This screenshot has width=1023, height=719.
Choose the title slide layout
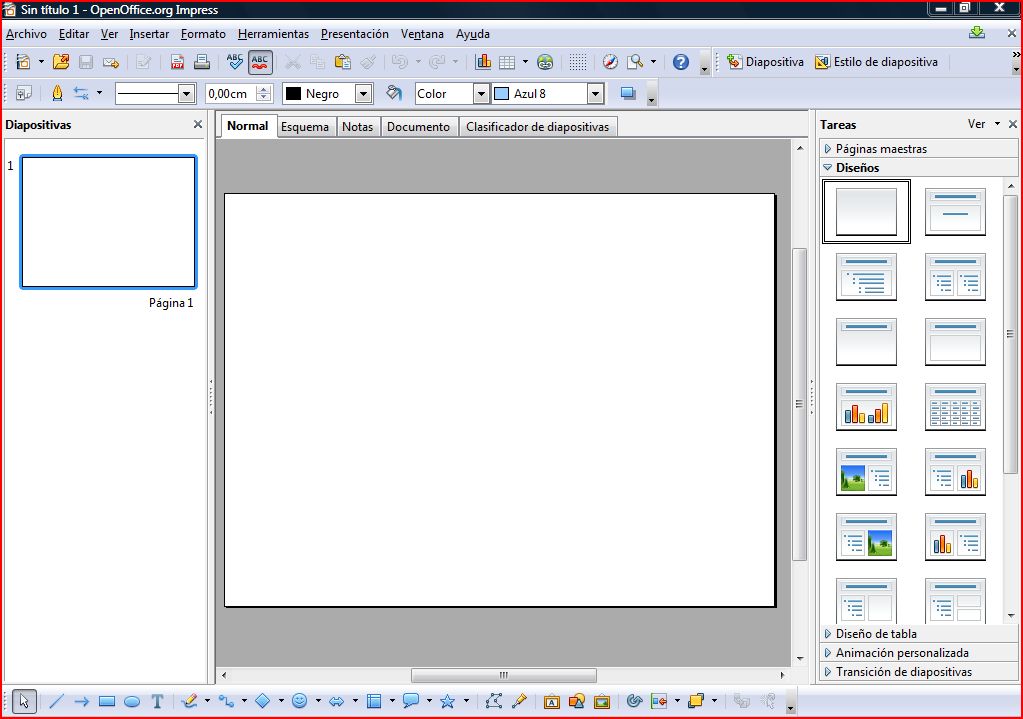pos(955,211)
